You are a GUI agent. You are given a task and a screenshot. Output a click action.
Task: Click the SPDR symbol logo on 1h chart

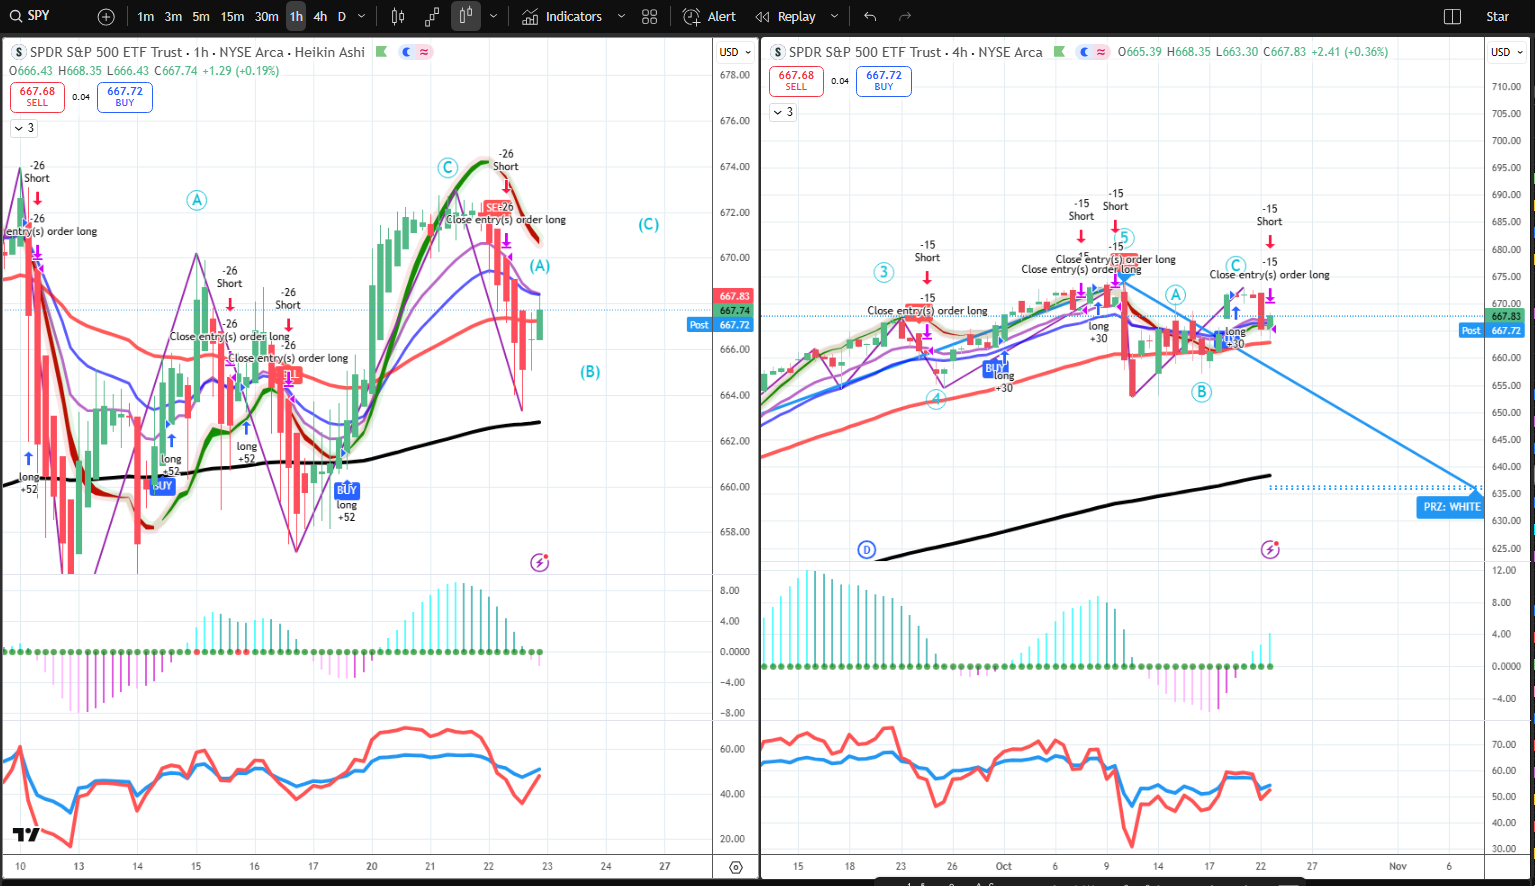pos(18,52)
